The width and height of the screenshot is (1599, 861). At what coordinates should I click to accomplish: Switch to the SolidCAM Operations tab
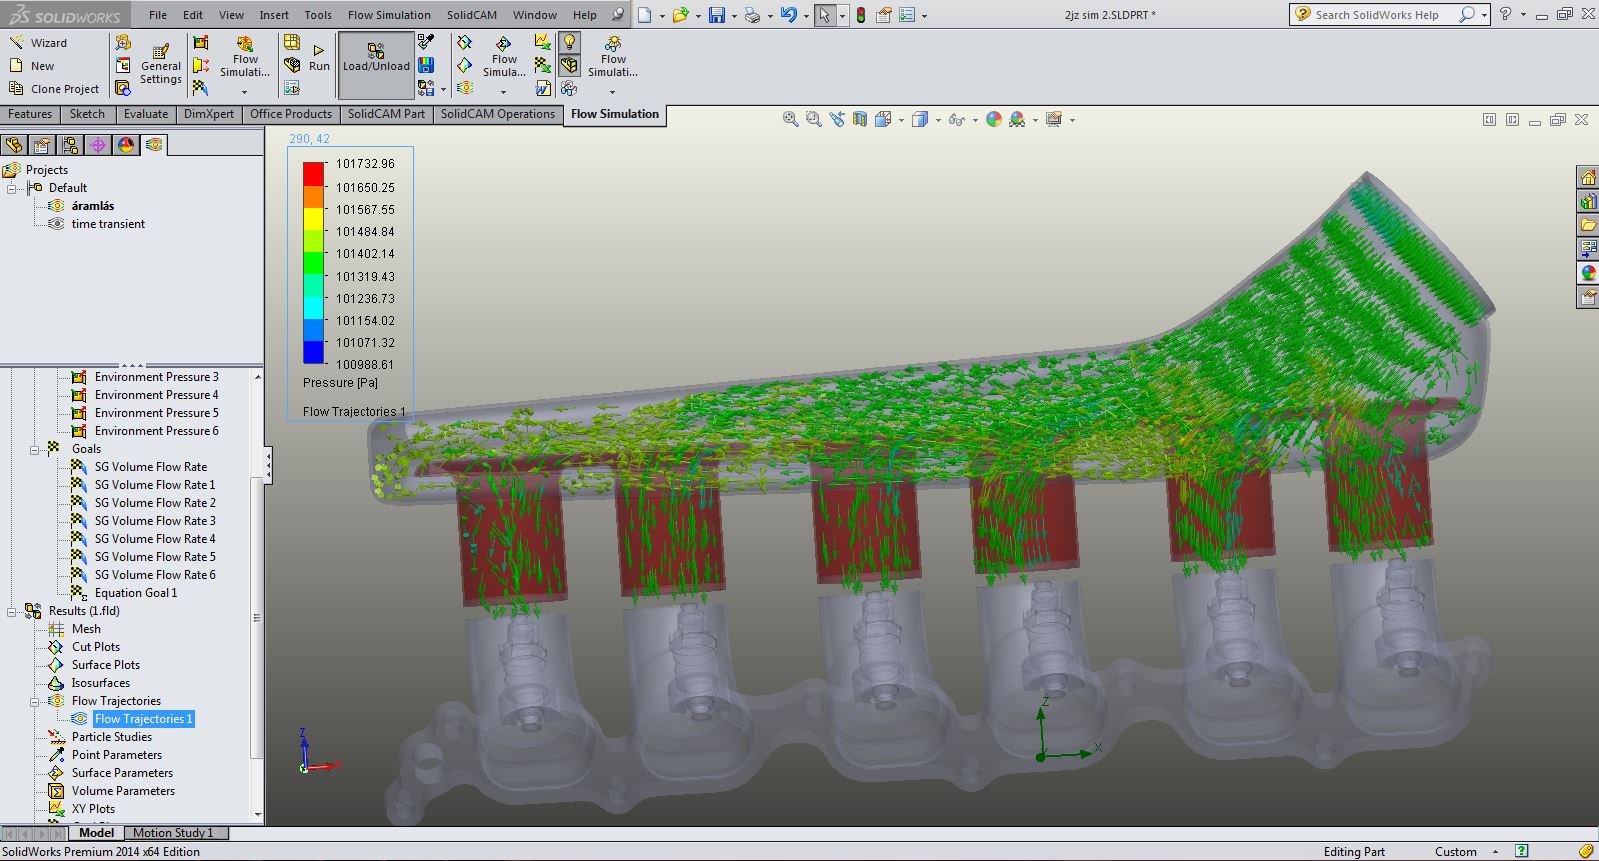point(497,114)
